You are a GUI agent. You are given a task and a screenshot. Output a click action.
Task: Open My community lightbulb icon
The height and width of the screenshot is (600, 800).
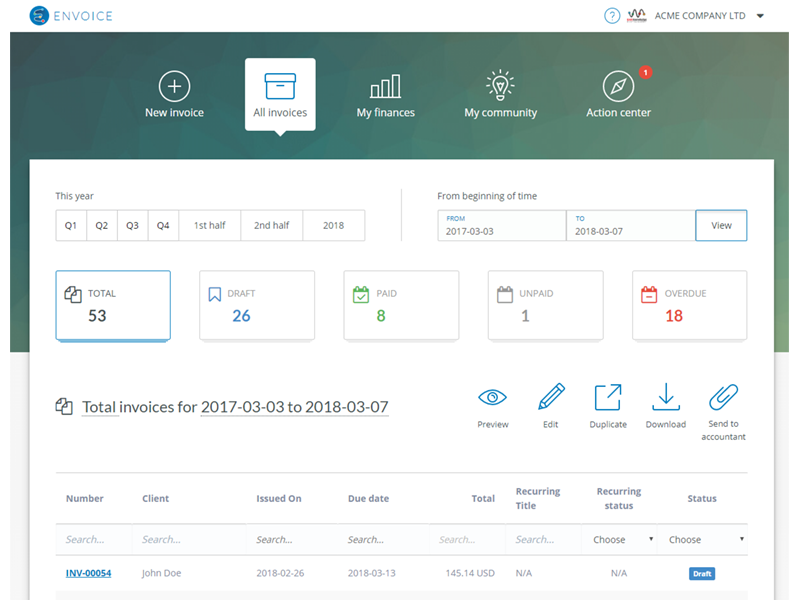[500, 86]
